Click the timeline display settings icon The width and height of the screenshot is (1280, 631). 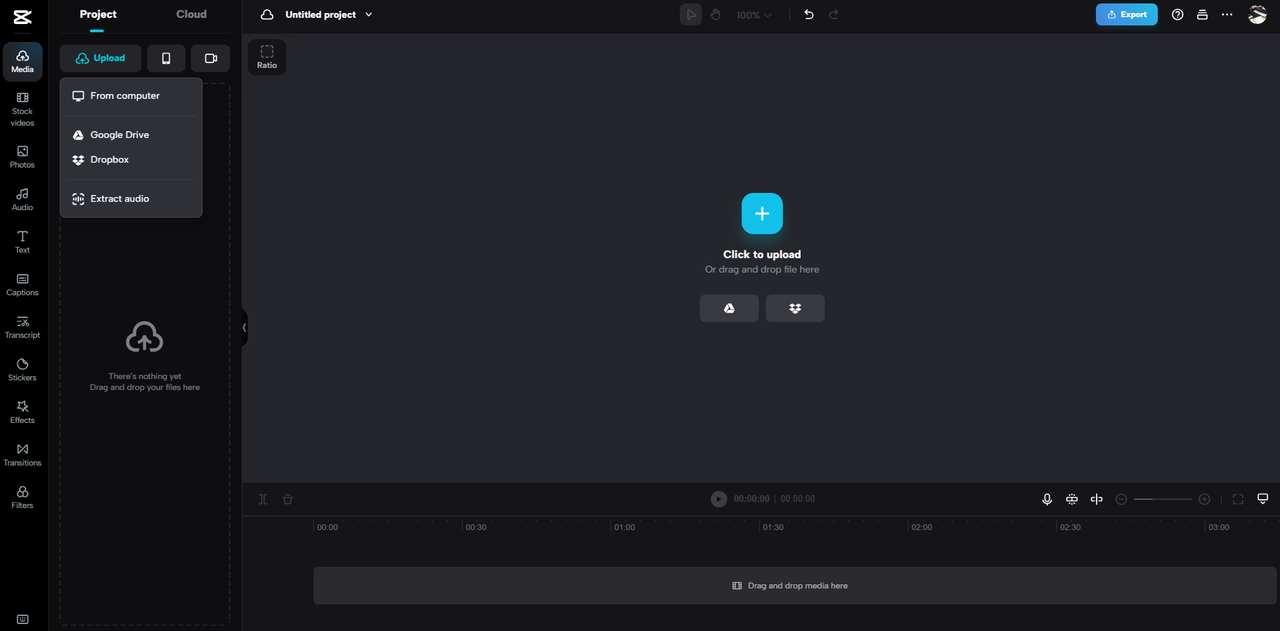(x=1263, y=499)
